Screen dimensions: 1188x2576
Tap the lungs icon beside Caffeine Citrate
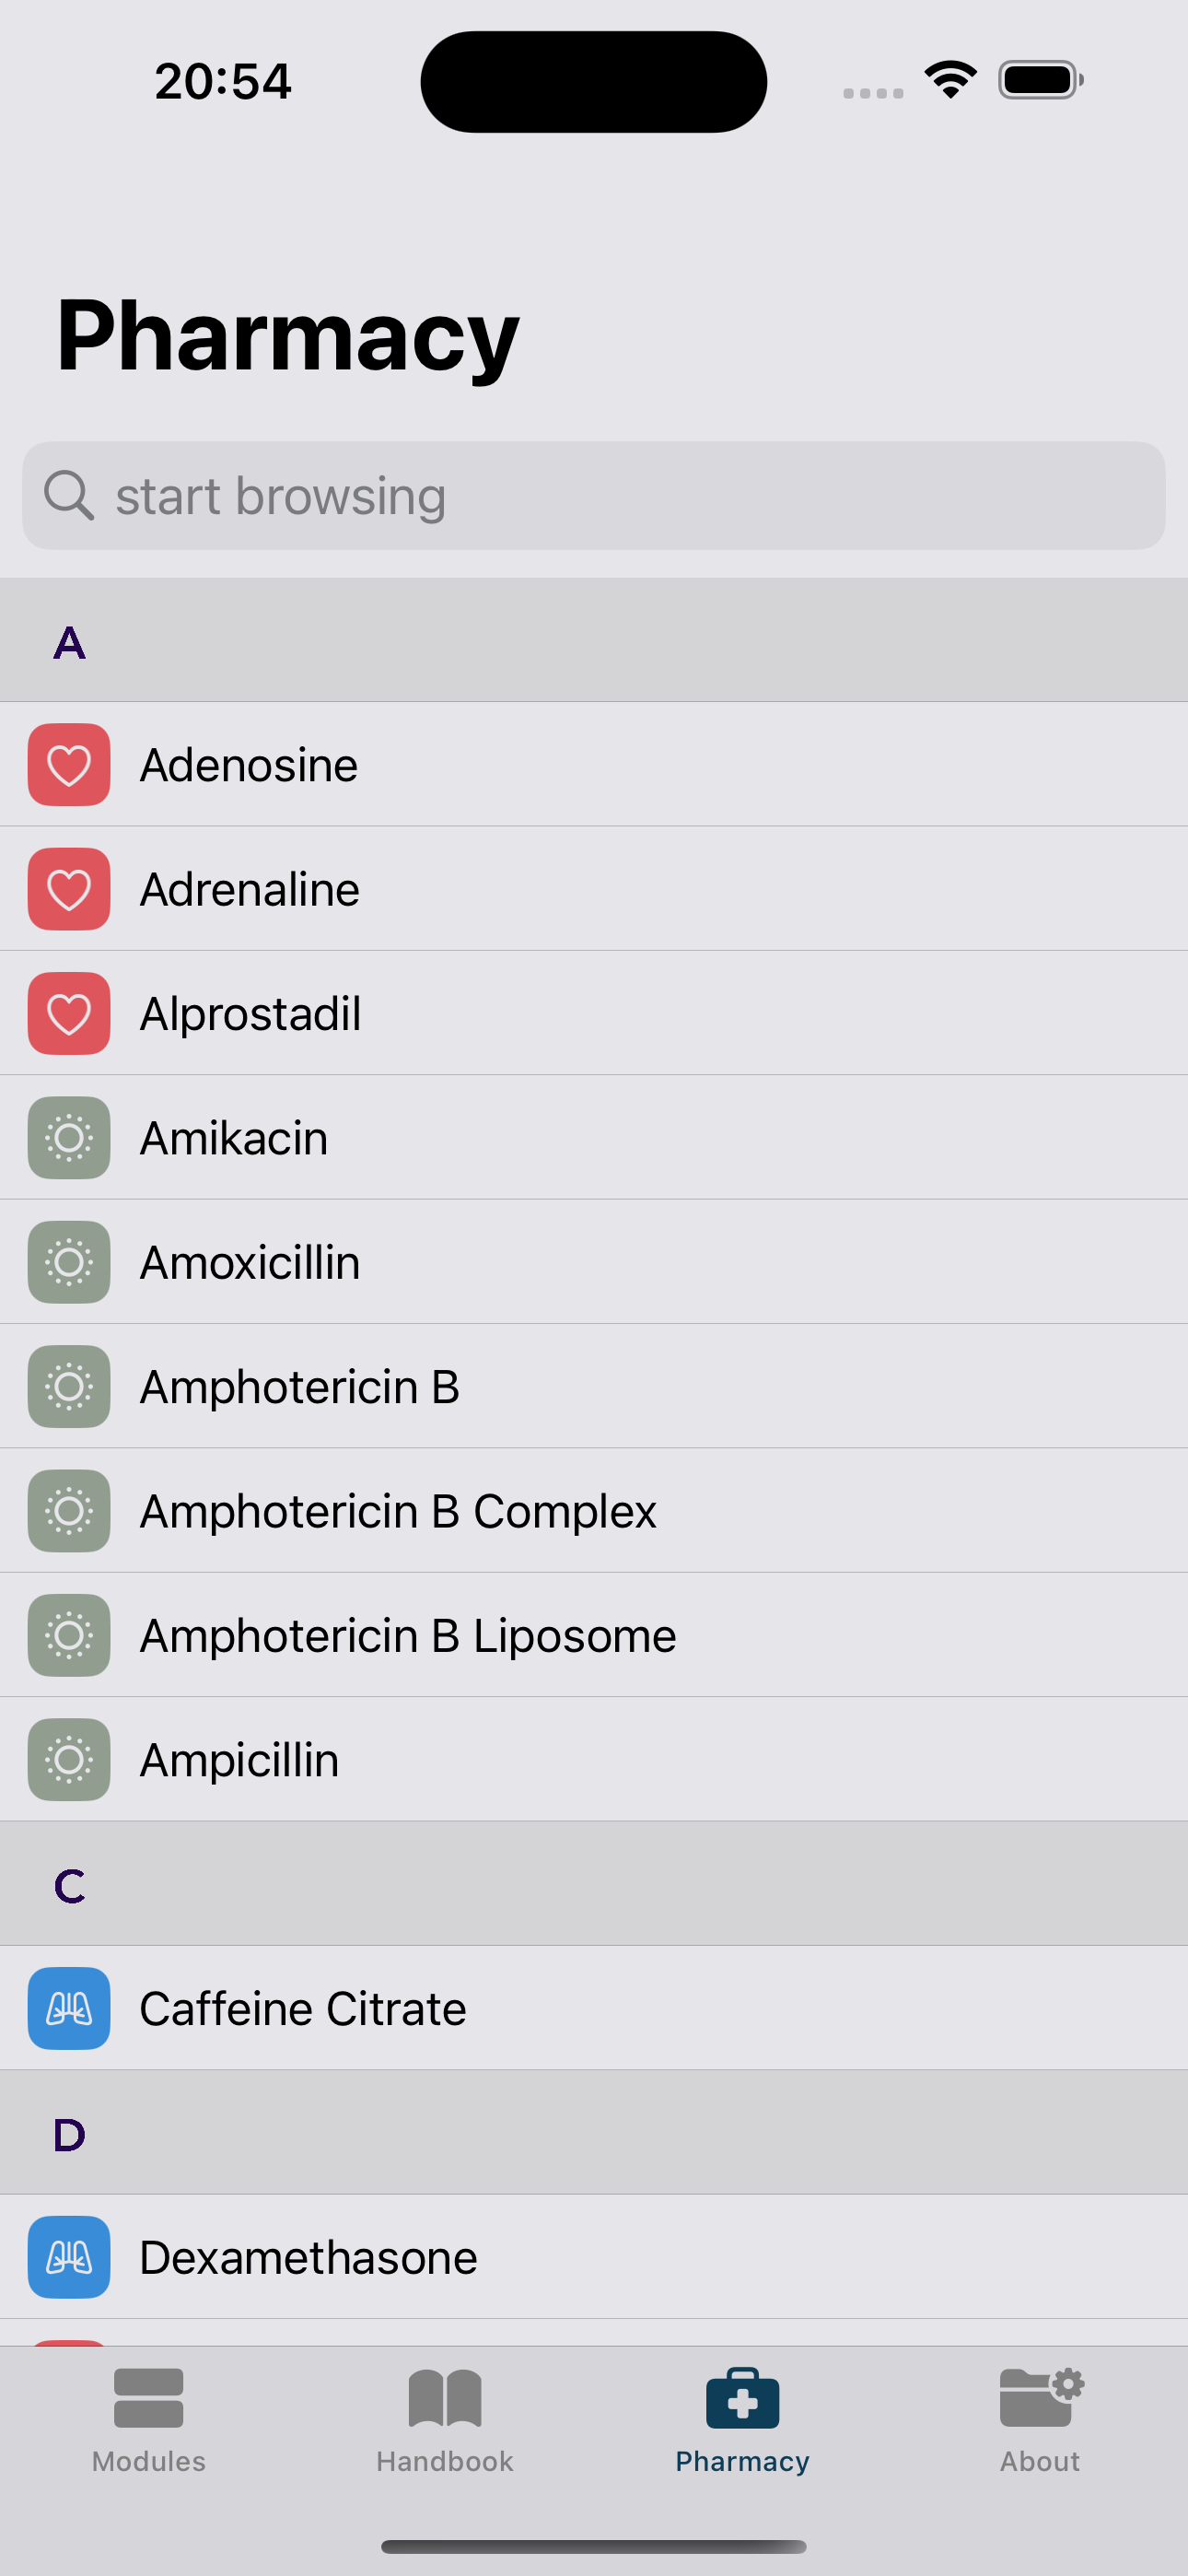(x=69, y=2008)
